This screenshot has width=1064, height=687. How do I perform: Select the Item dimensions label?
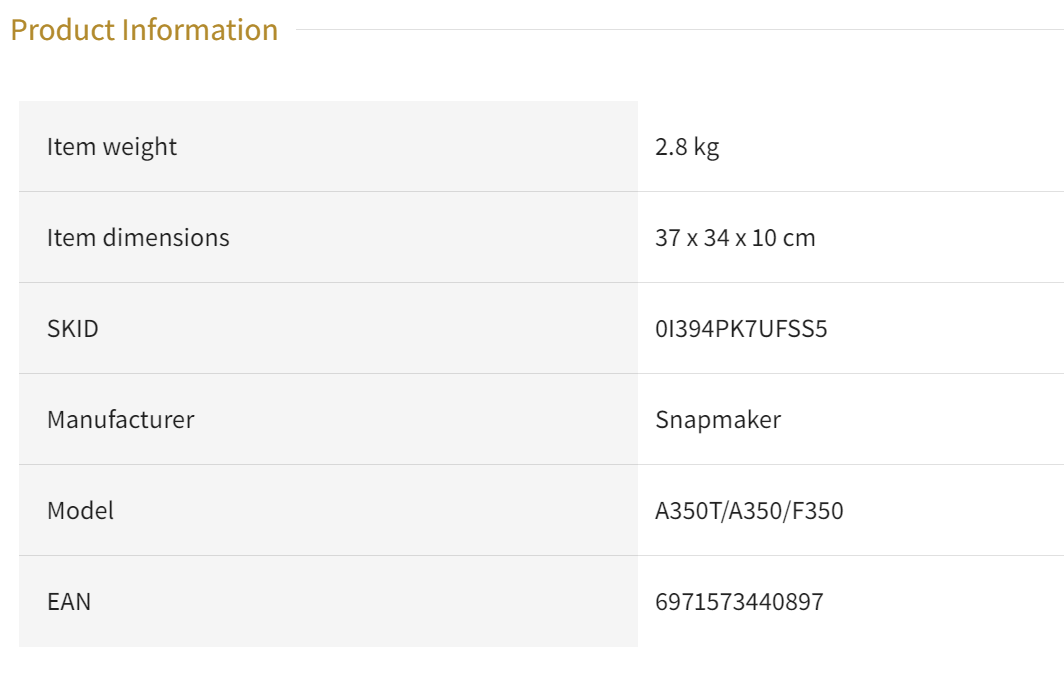[138, 238]
